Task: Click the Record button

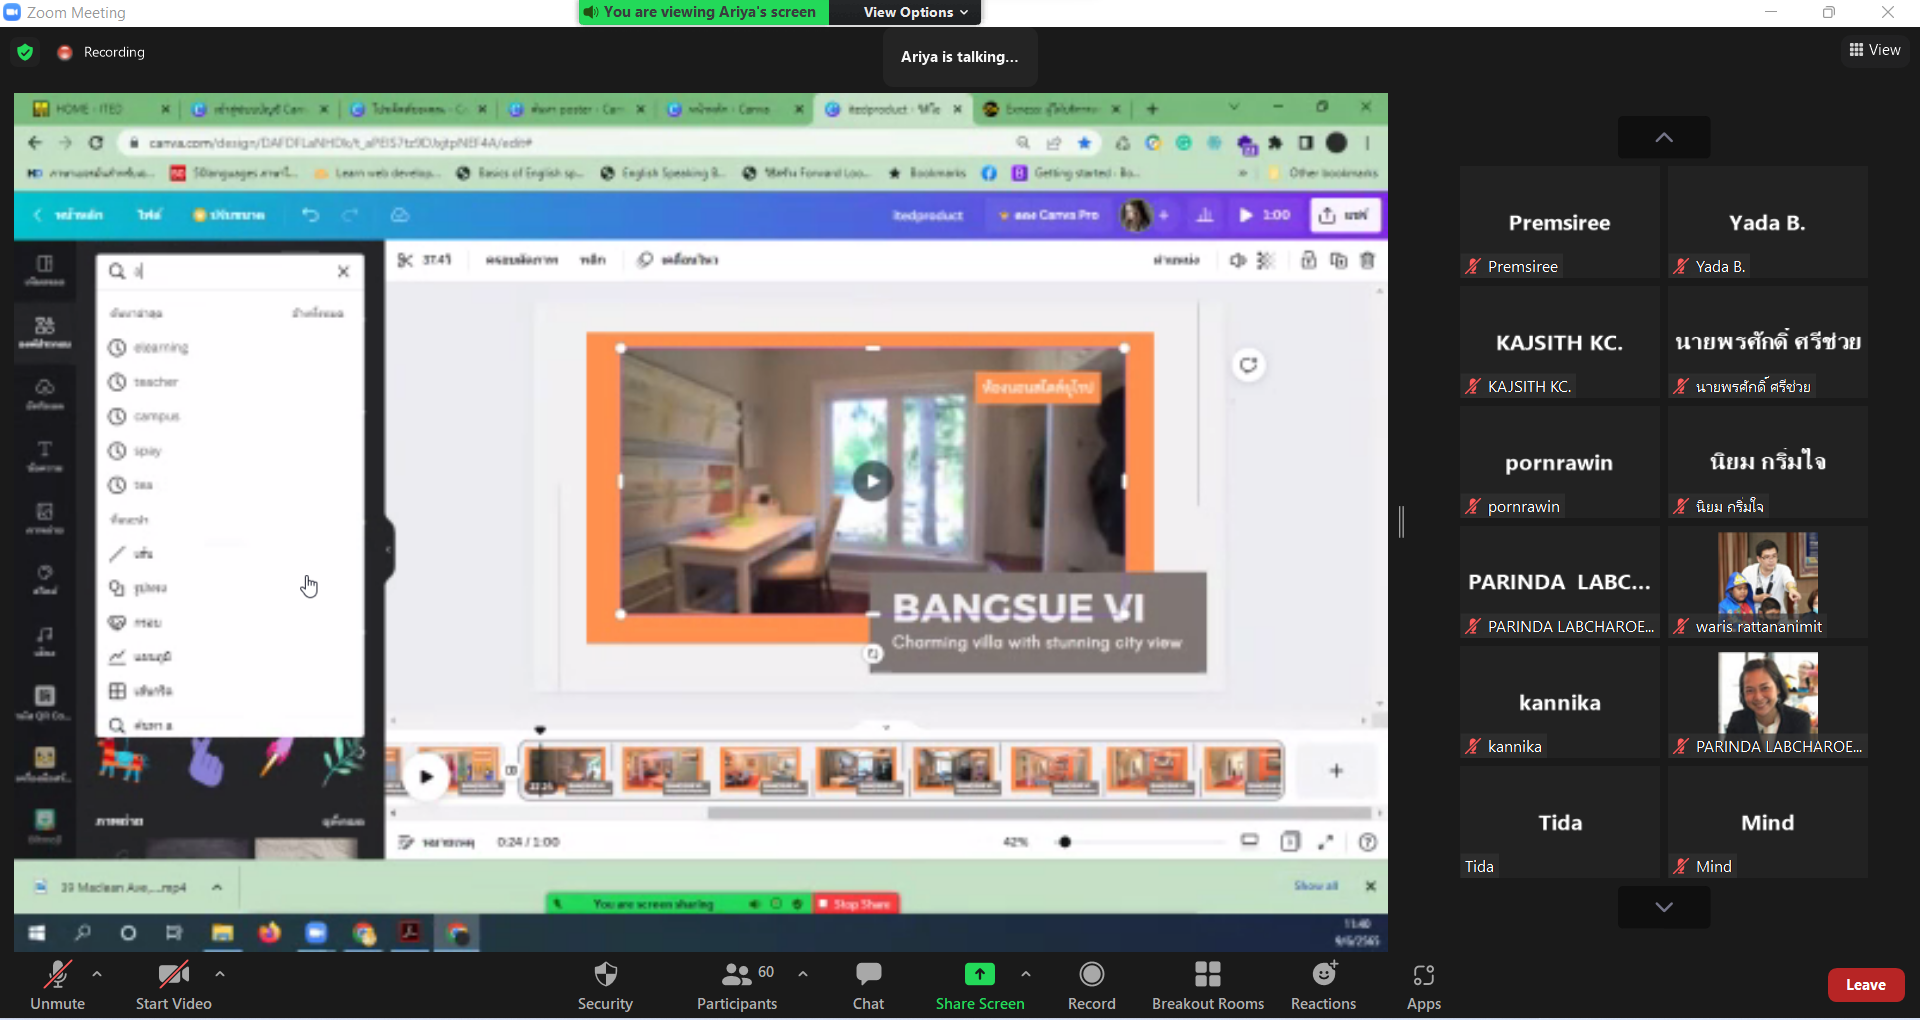Action: click(1091, 985)
